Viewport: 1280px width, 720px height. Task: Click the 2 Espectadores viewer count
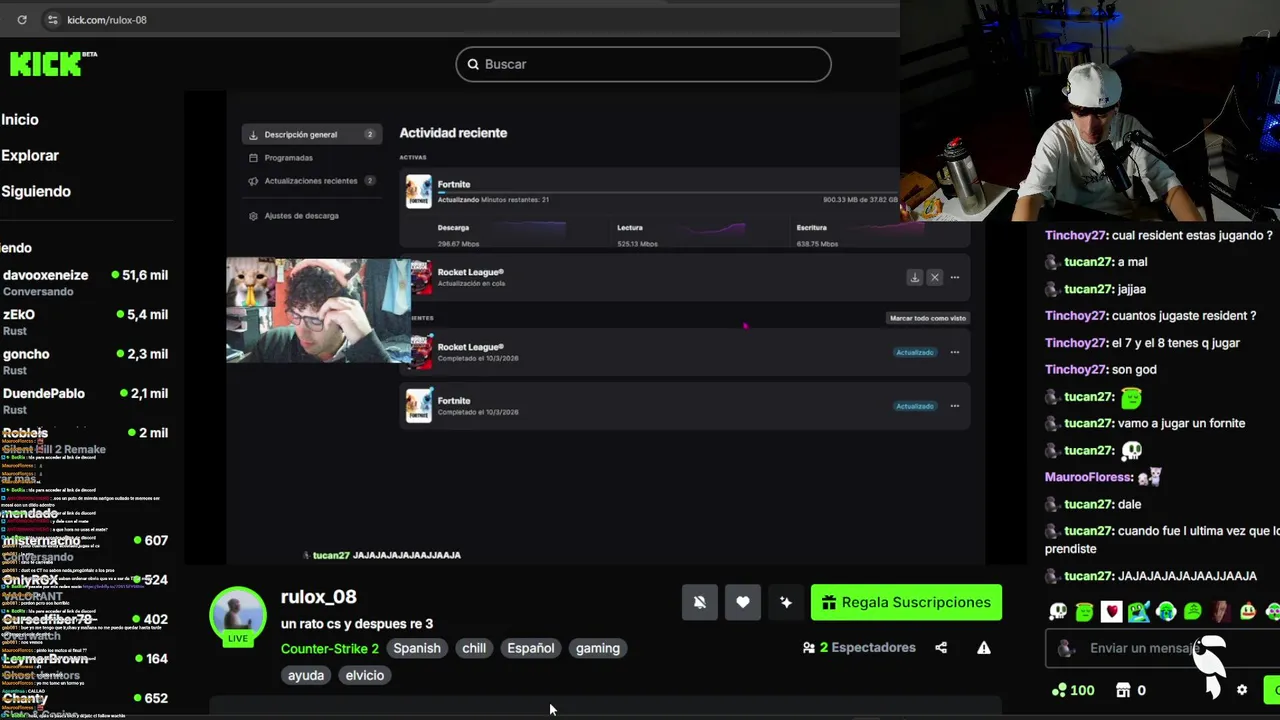pyautogui.click(x=860, y=648)
